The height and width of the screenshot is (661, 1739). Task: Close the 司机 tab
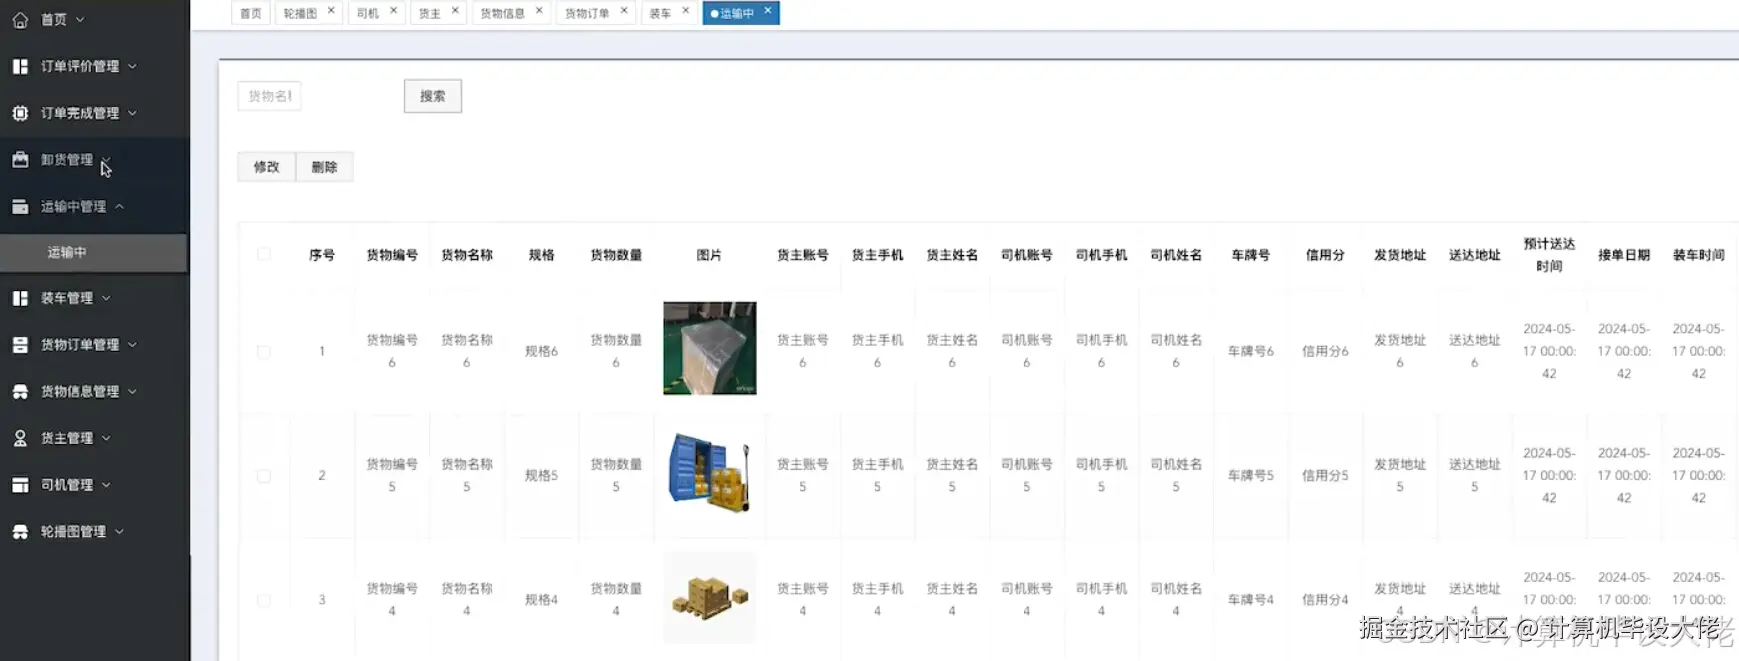tap(393, 11)
